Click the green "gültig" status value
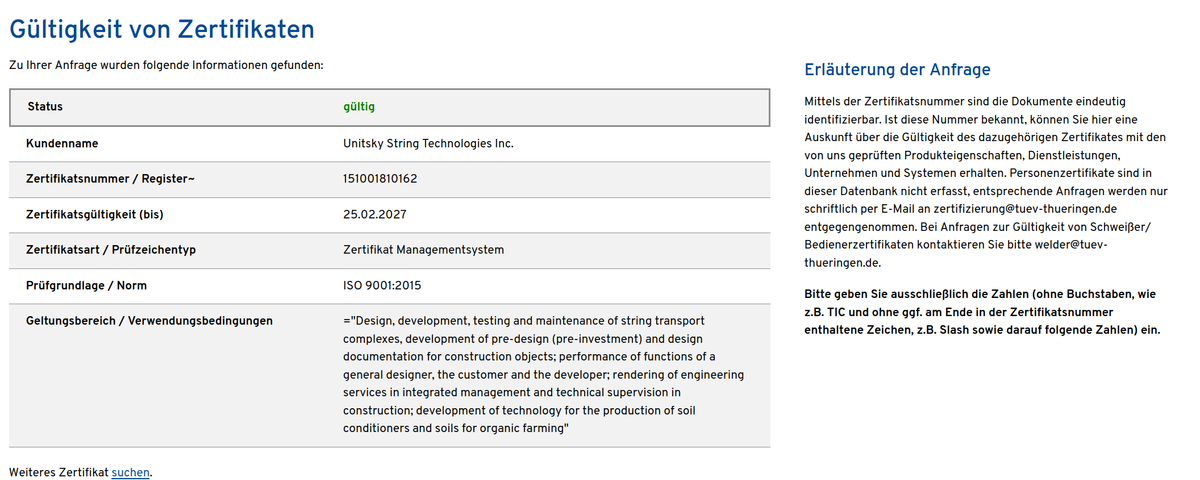Image resolution: width=1200 pixels, height=480 pixels. click(x=359, y=107)
